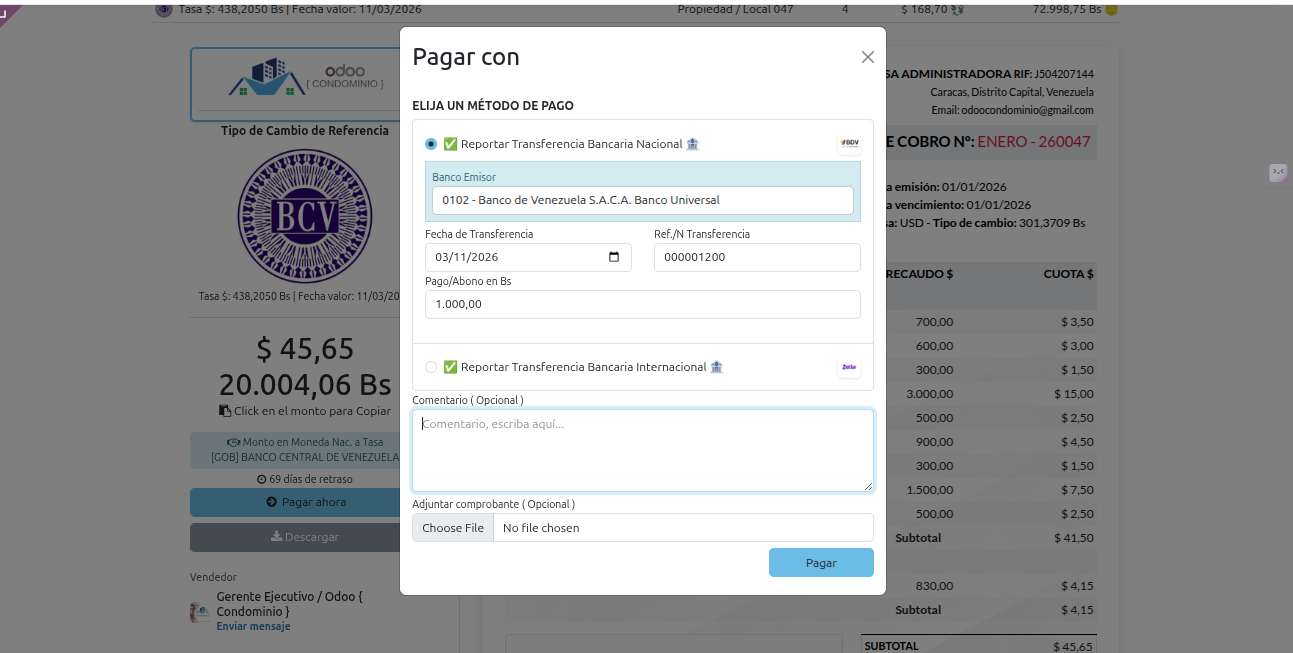Image resolution: width=1293 pixels, height=653 pixels.
Task: Click the BDV bank logo icon
Action: click(849, 143)
